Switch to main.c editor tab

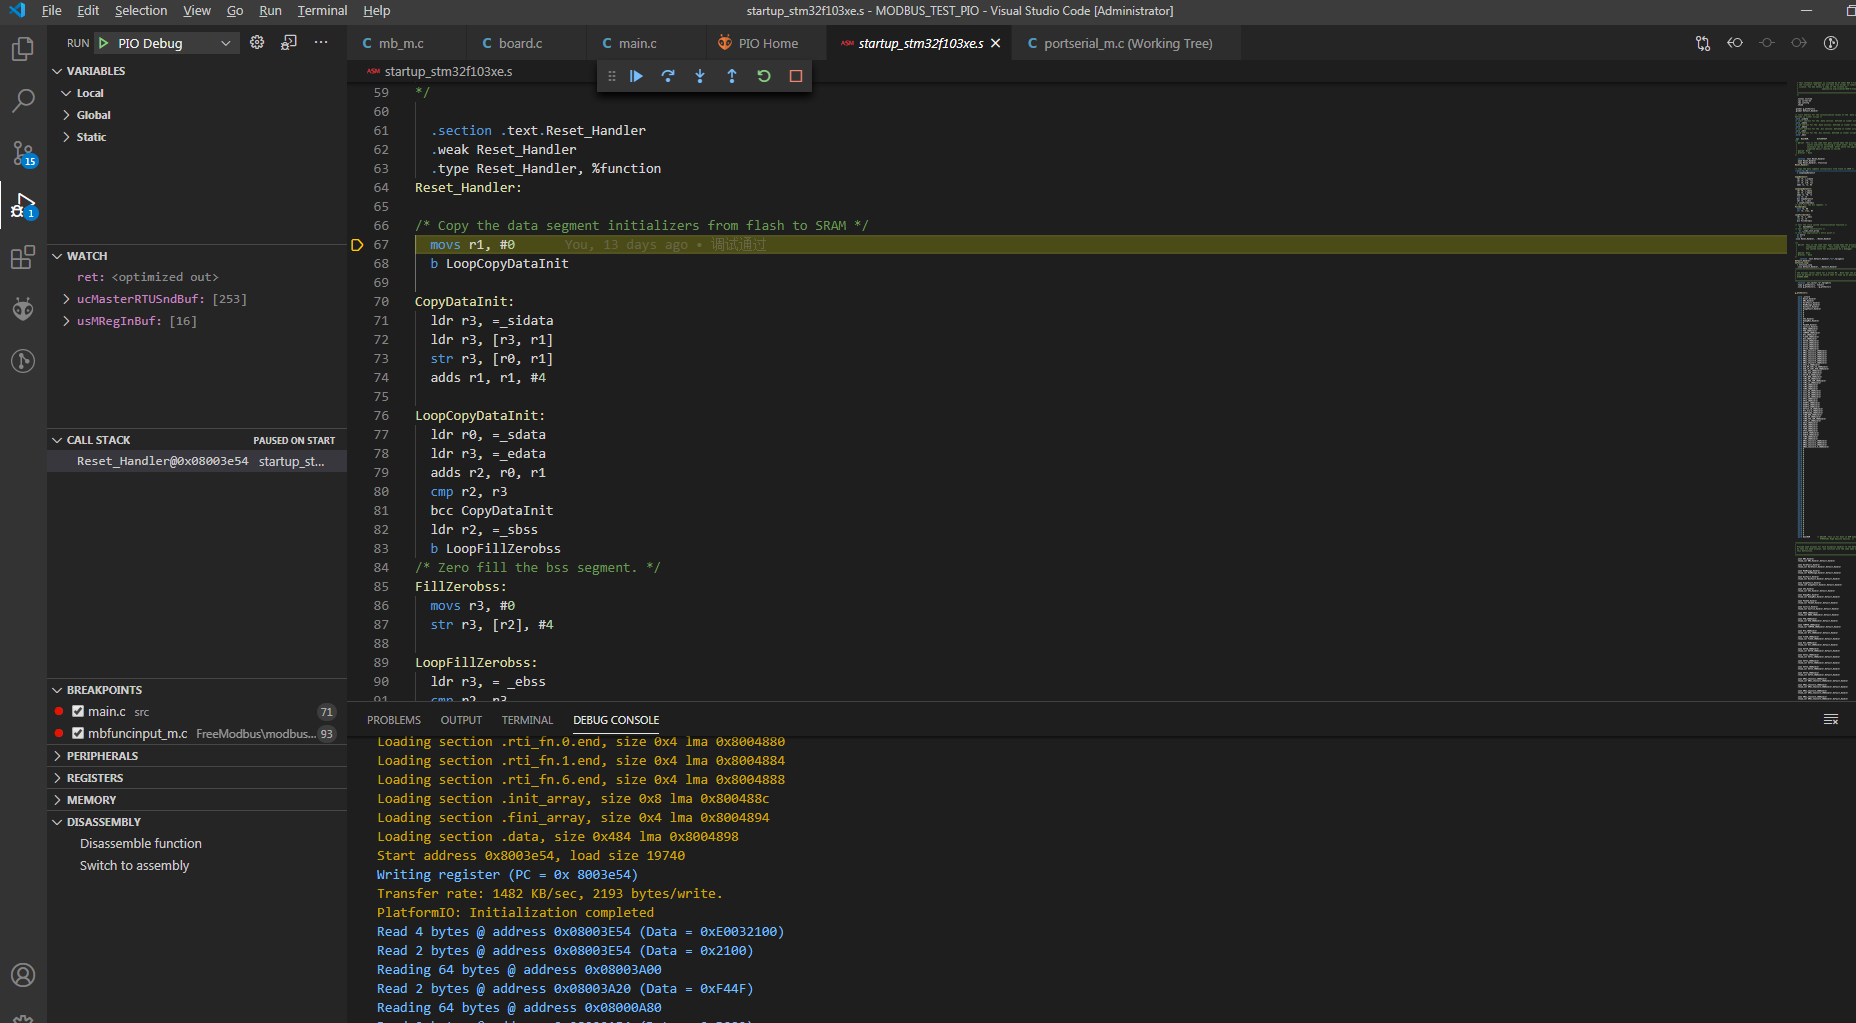[x=646, y=43]
